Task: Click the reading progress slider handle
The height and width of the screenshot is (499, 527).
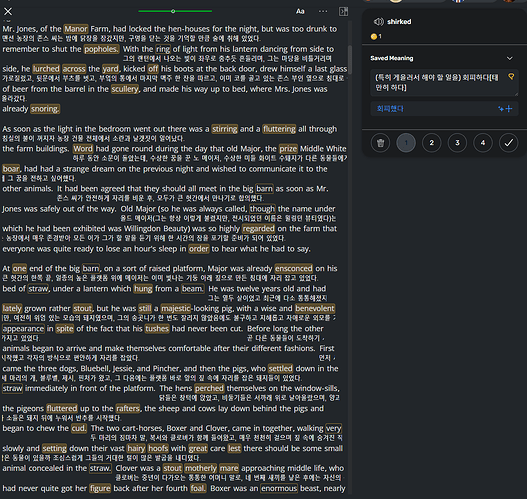Action: pyautogui.click(x=173, y=11)
